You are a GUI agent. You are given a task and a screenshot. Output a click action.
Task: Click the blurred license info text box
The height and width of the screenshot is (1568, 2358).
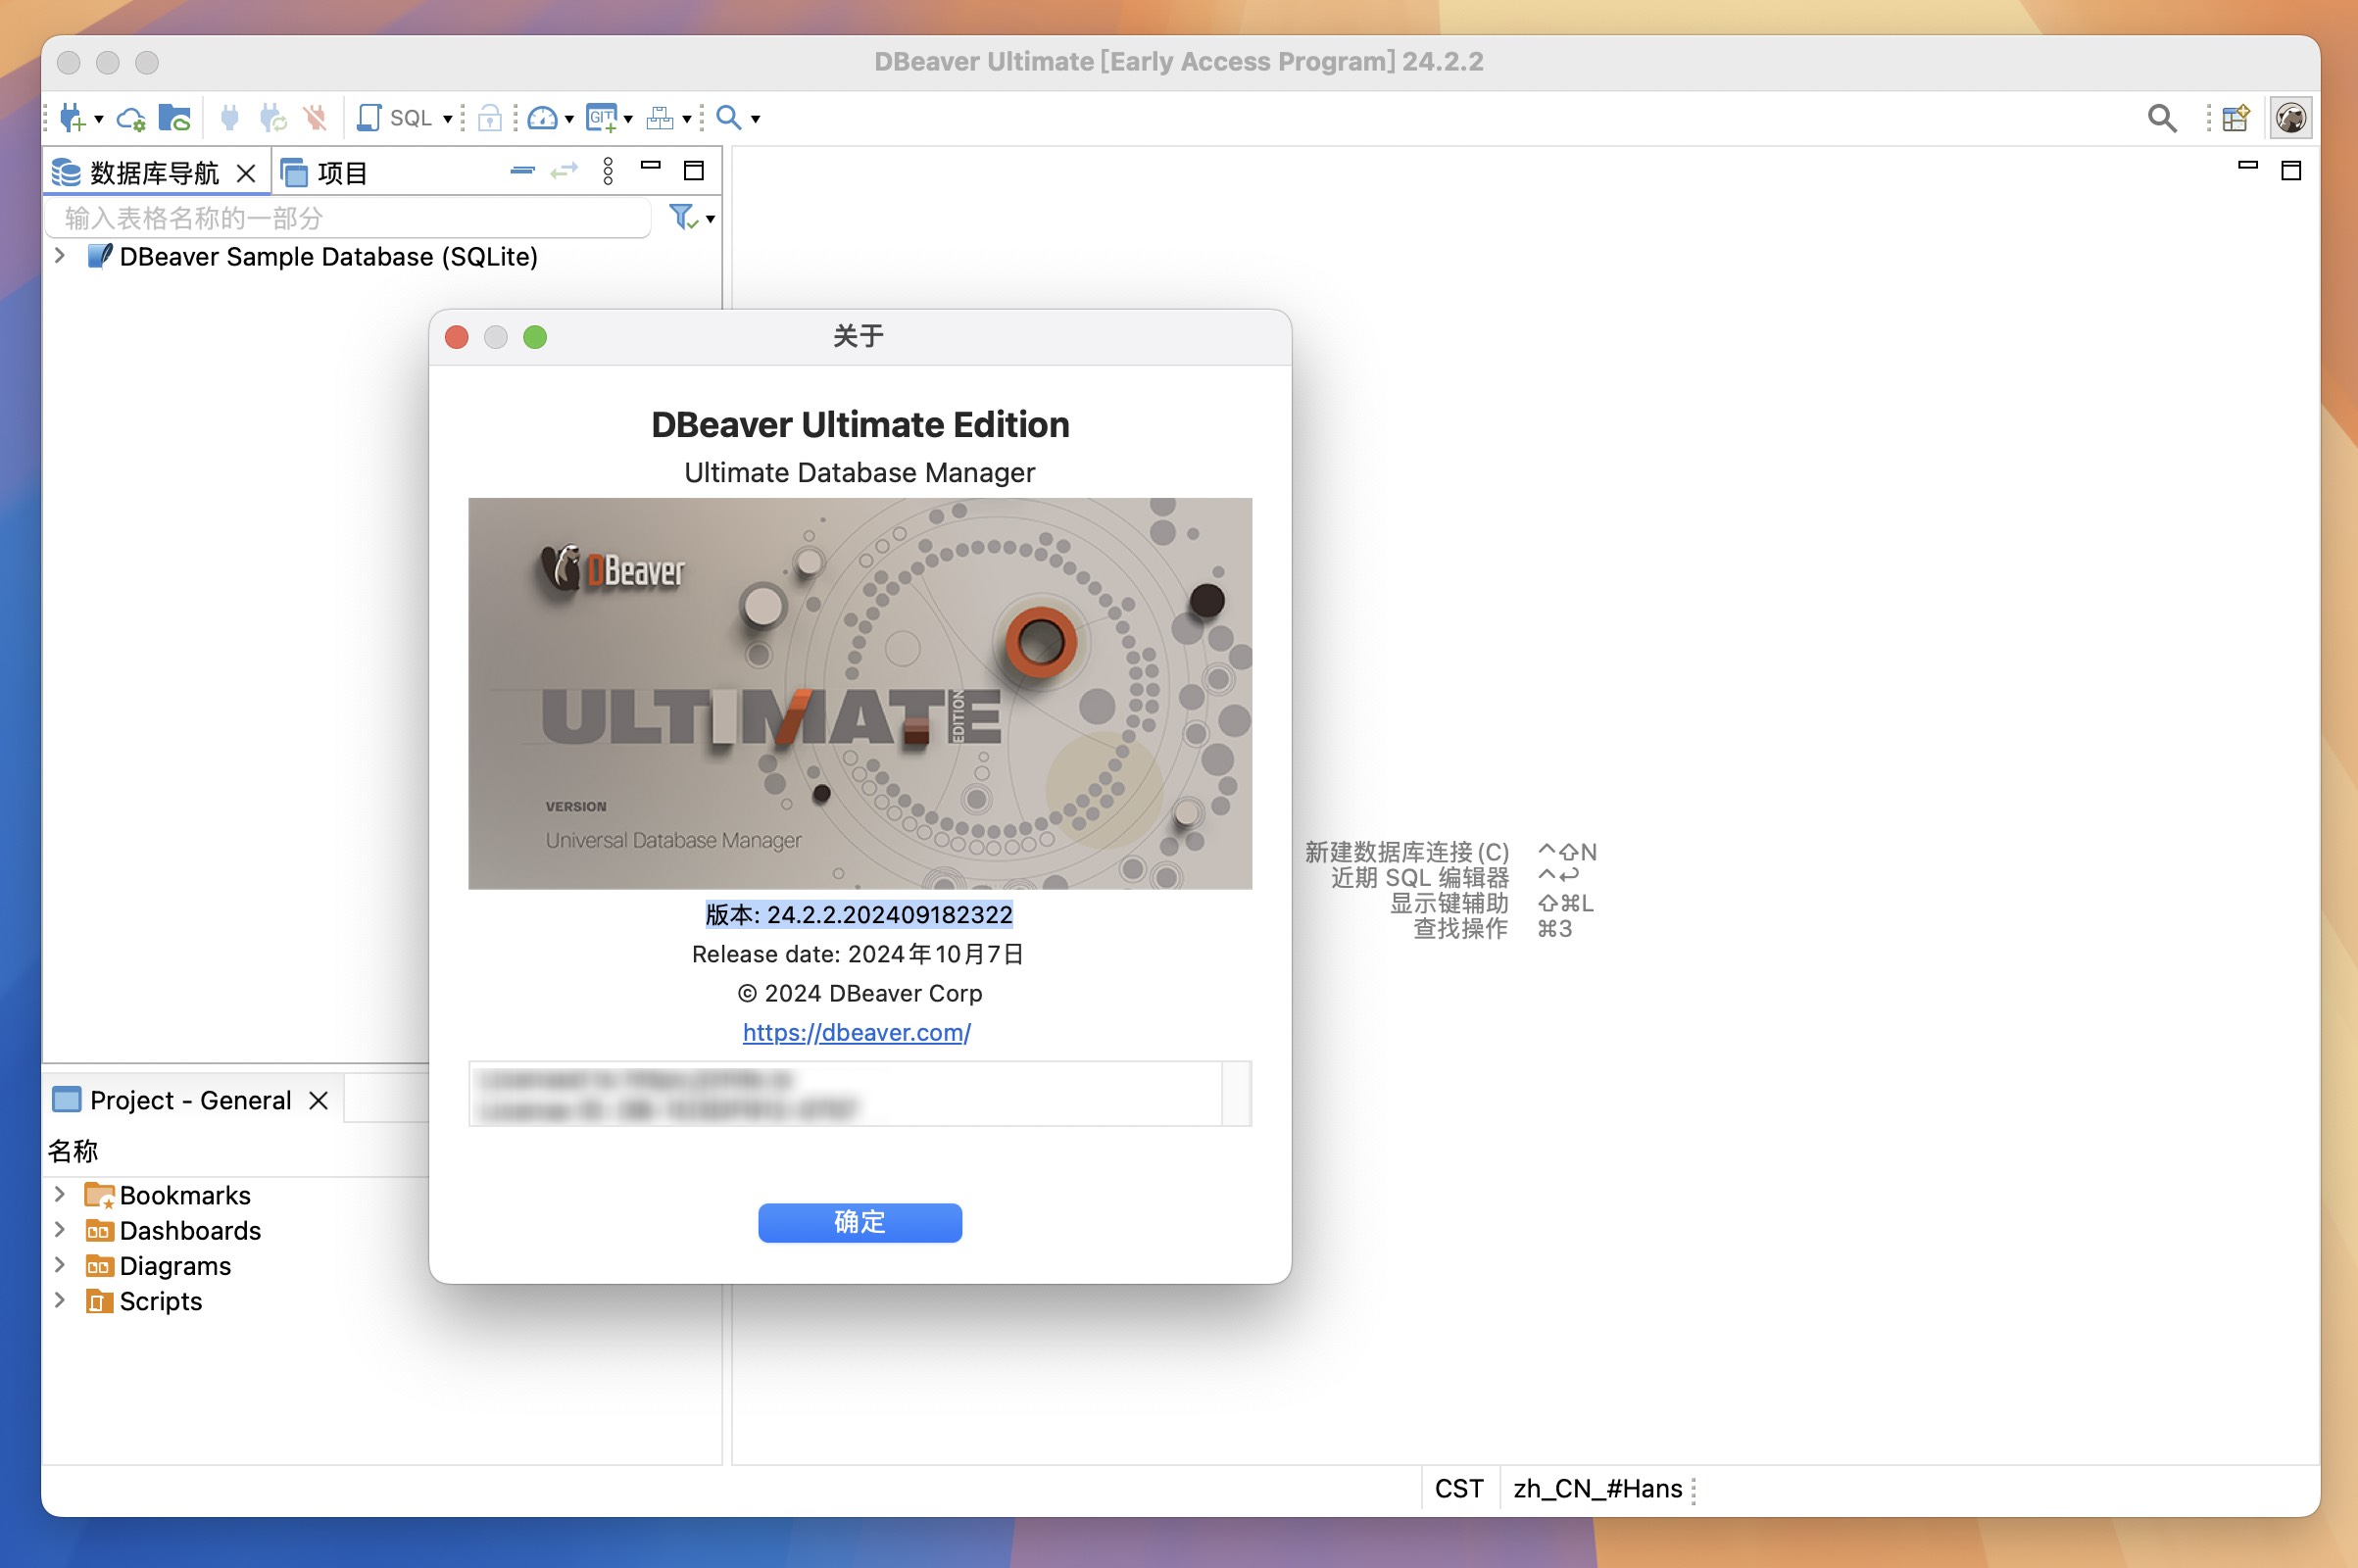[860, 1094]
